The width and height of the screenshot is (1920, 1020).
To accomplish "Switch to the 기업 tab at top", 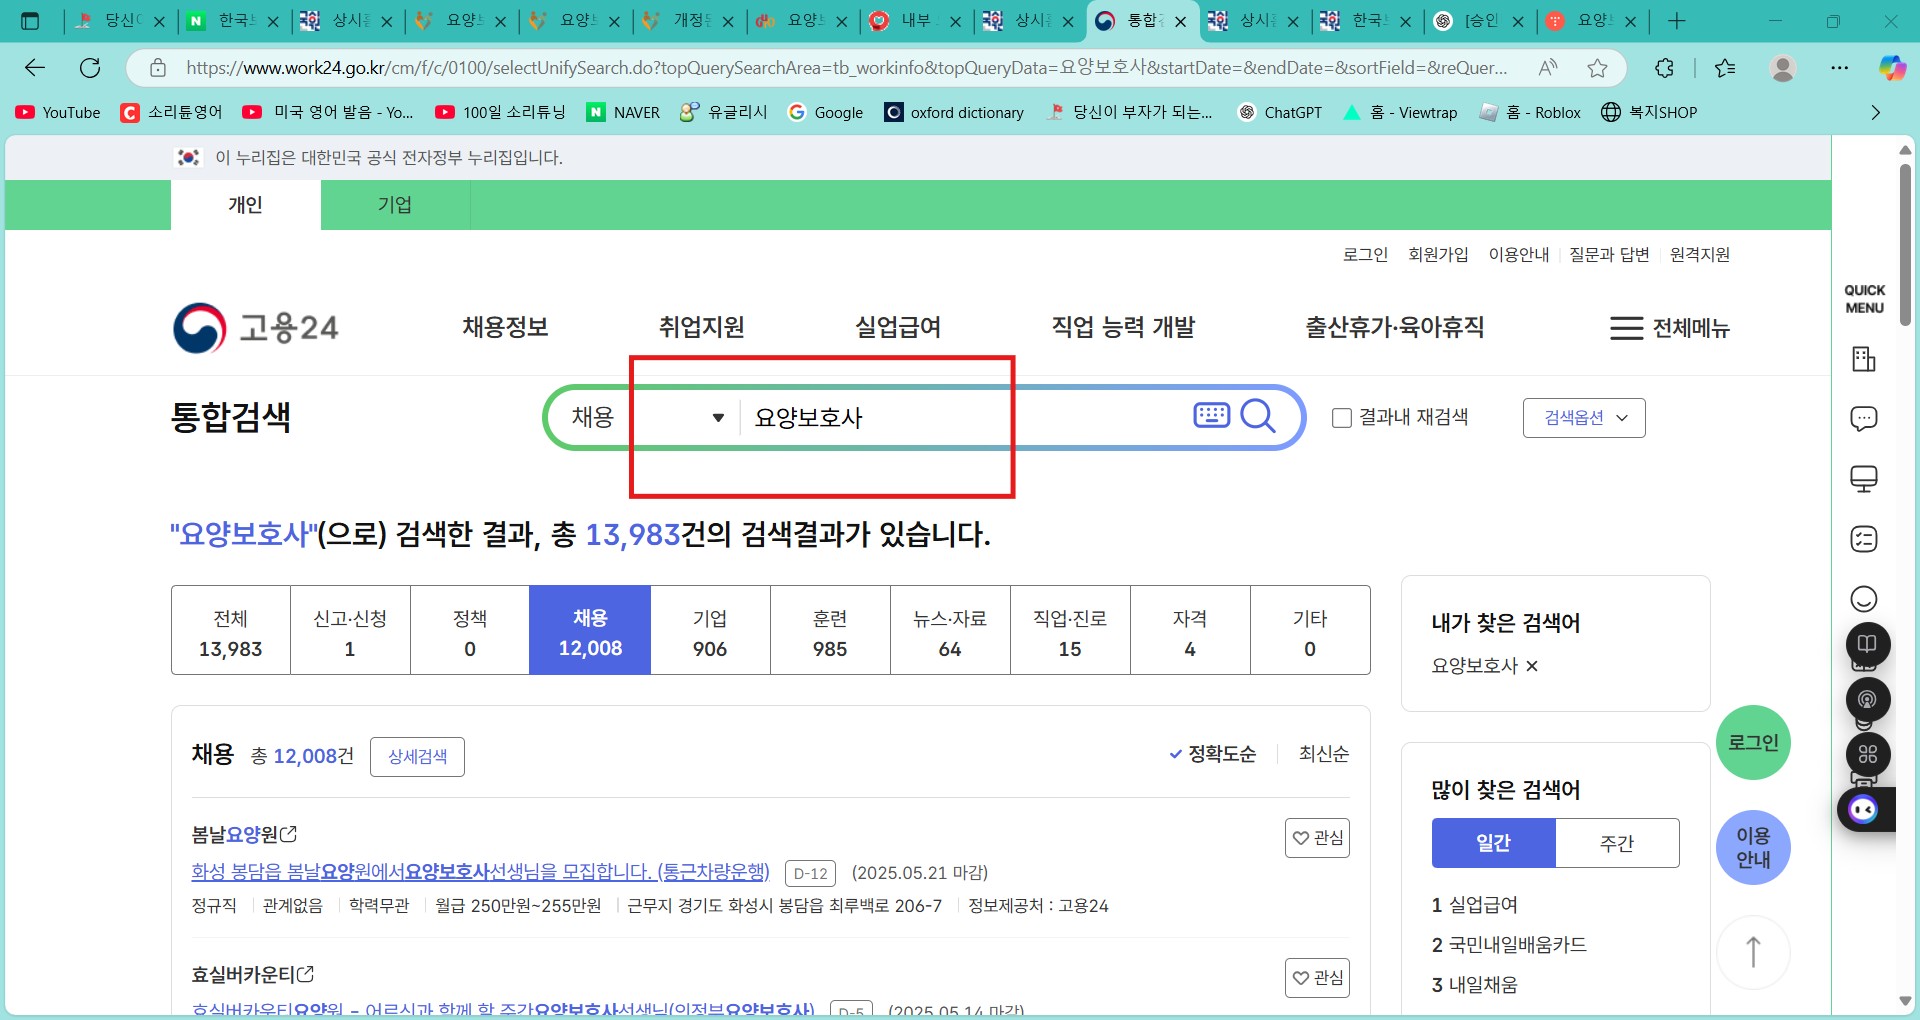I will 394,205.
